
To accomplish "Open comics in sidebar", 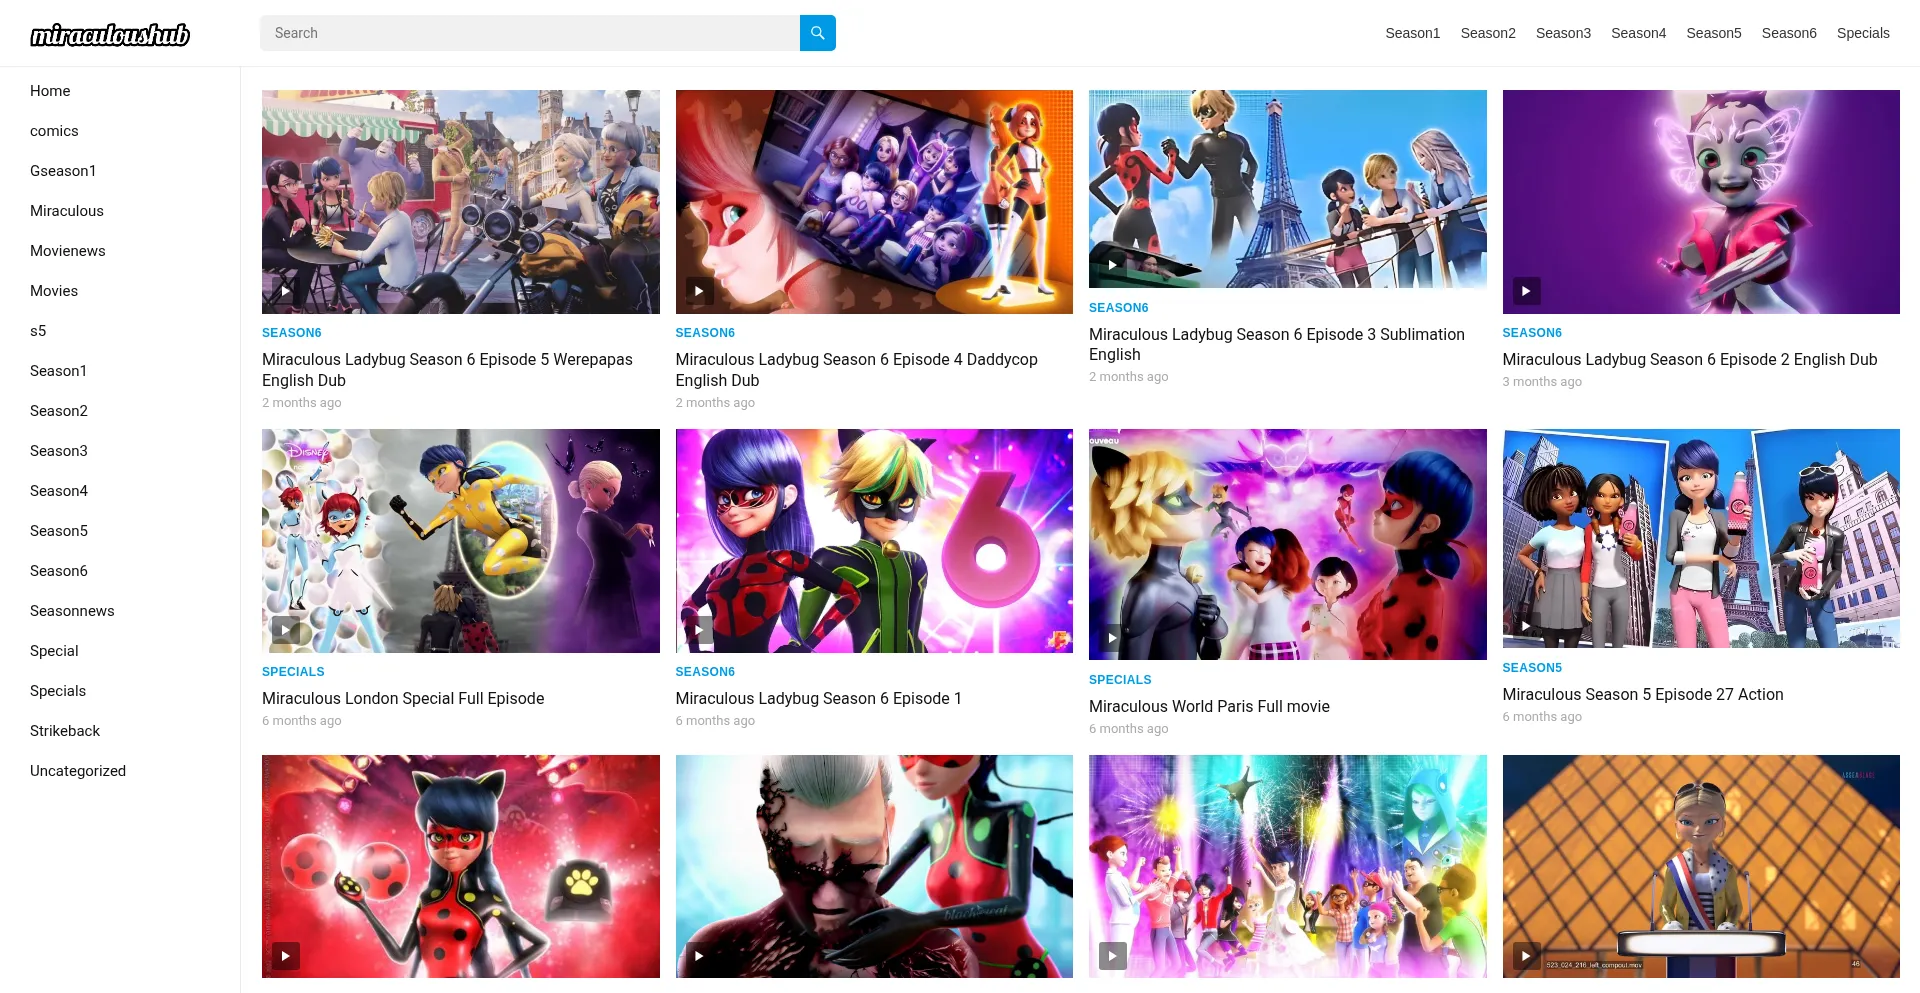I will click(54, 131).
